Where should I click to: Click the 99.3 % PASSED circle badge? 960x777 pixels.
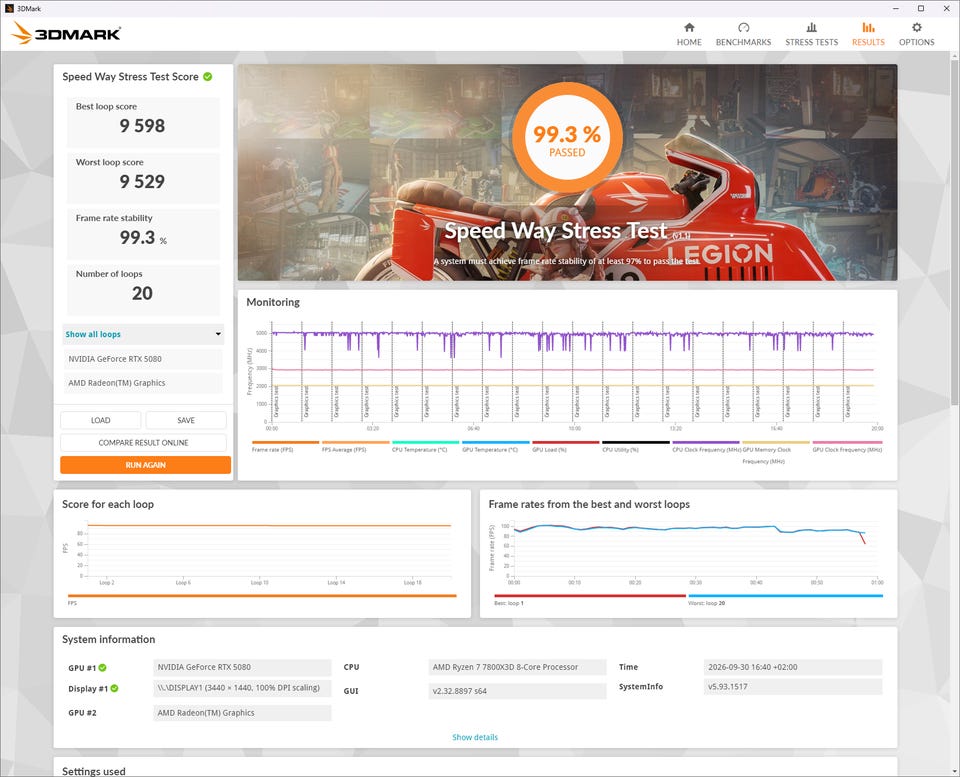tap(567, 137)
